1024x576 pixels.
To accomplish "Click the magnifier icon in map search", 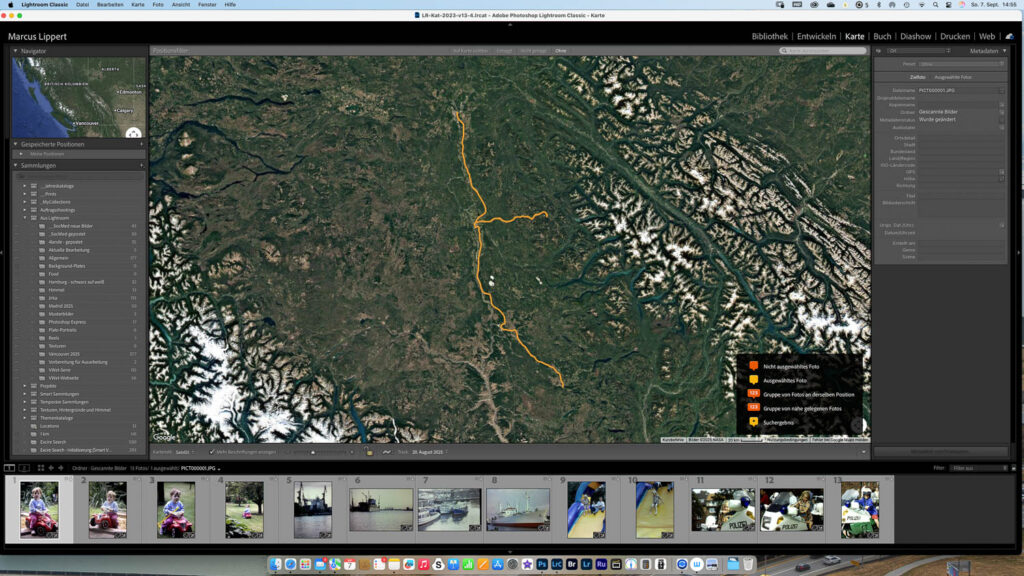I will pyautogui.click(x=784, y=51).
